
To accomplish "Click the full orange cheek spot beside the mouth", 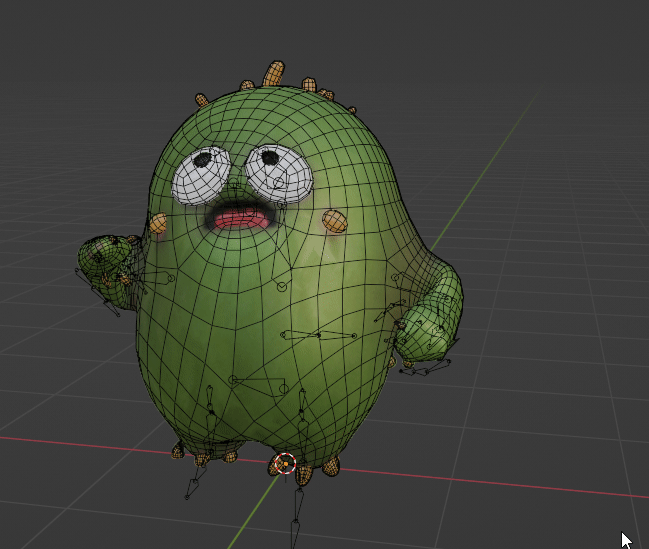I will 334,221.
